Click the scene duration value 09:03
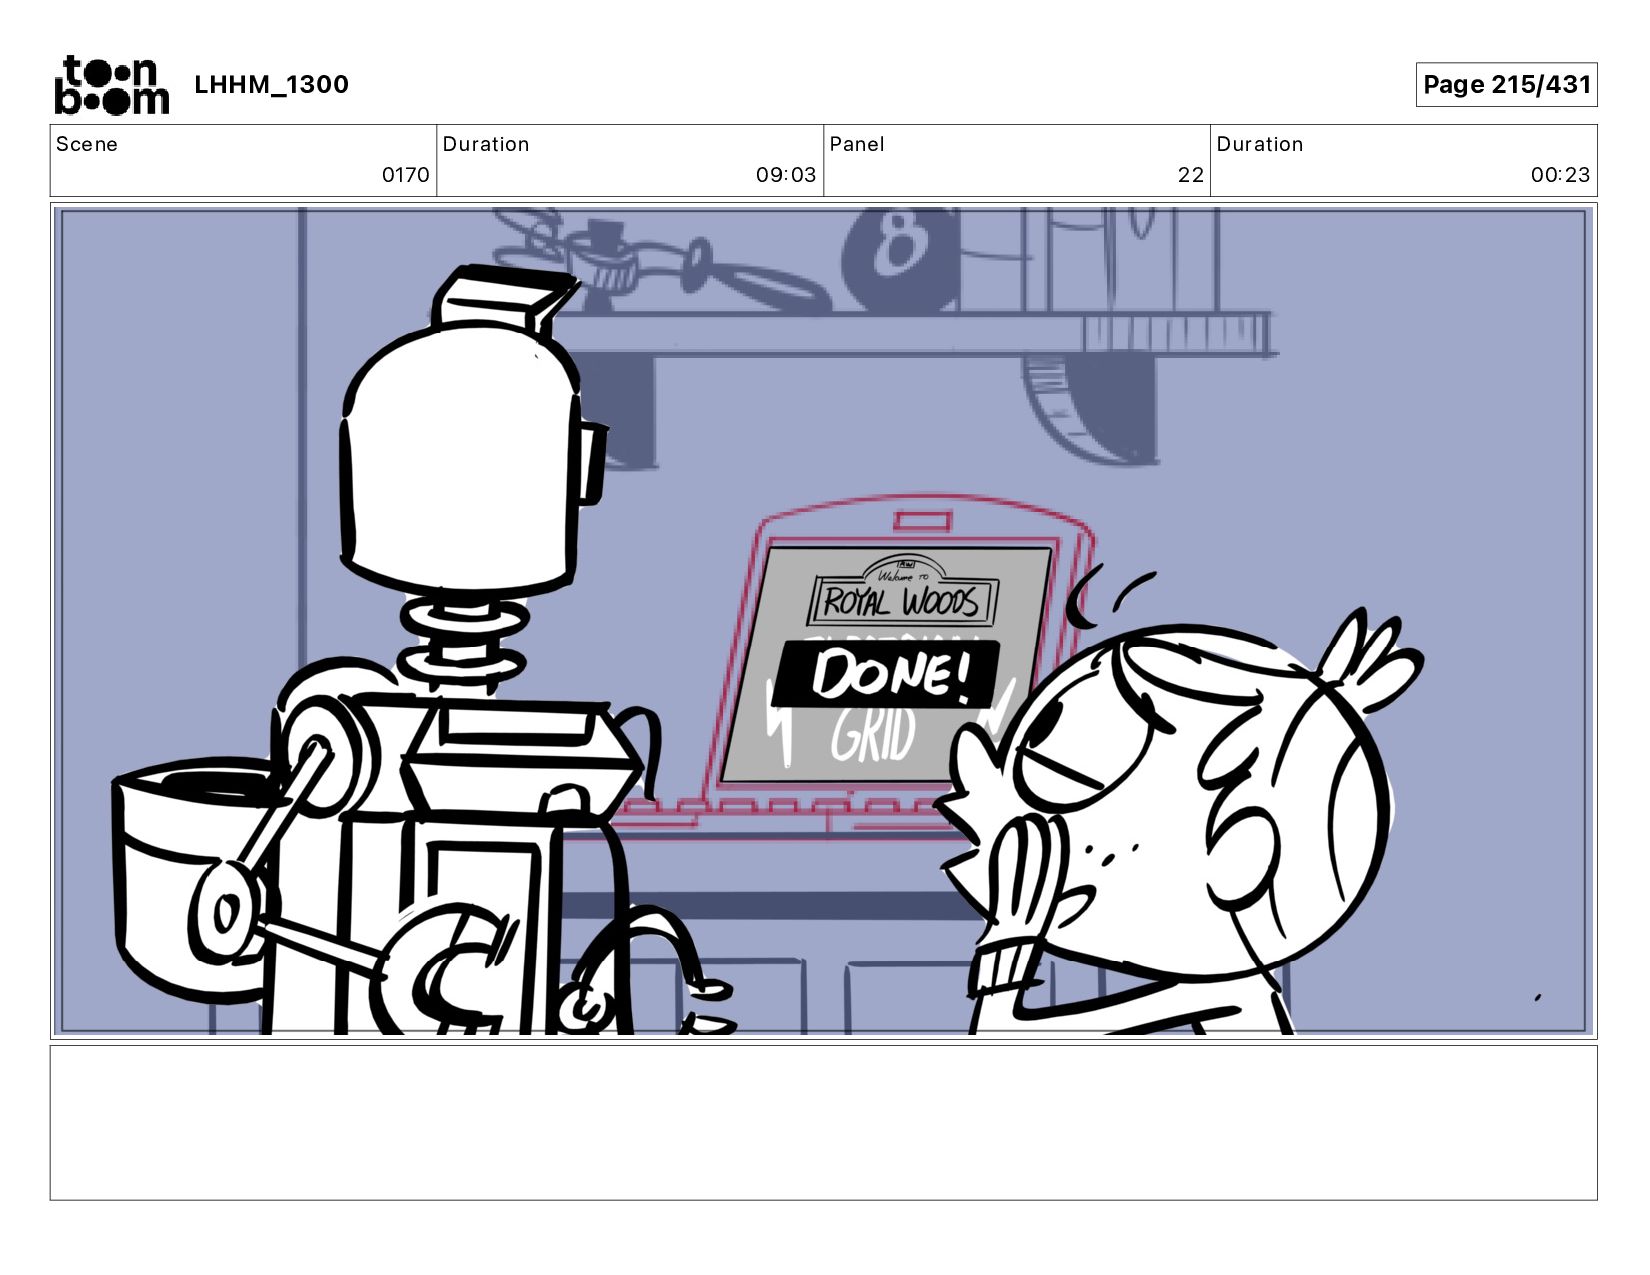The height and width of the screenshot is (1275, 1650). pyautogui.click(x=786, y=175)
